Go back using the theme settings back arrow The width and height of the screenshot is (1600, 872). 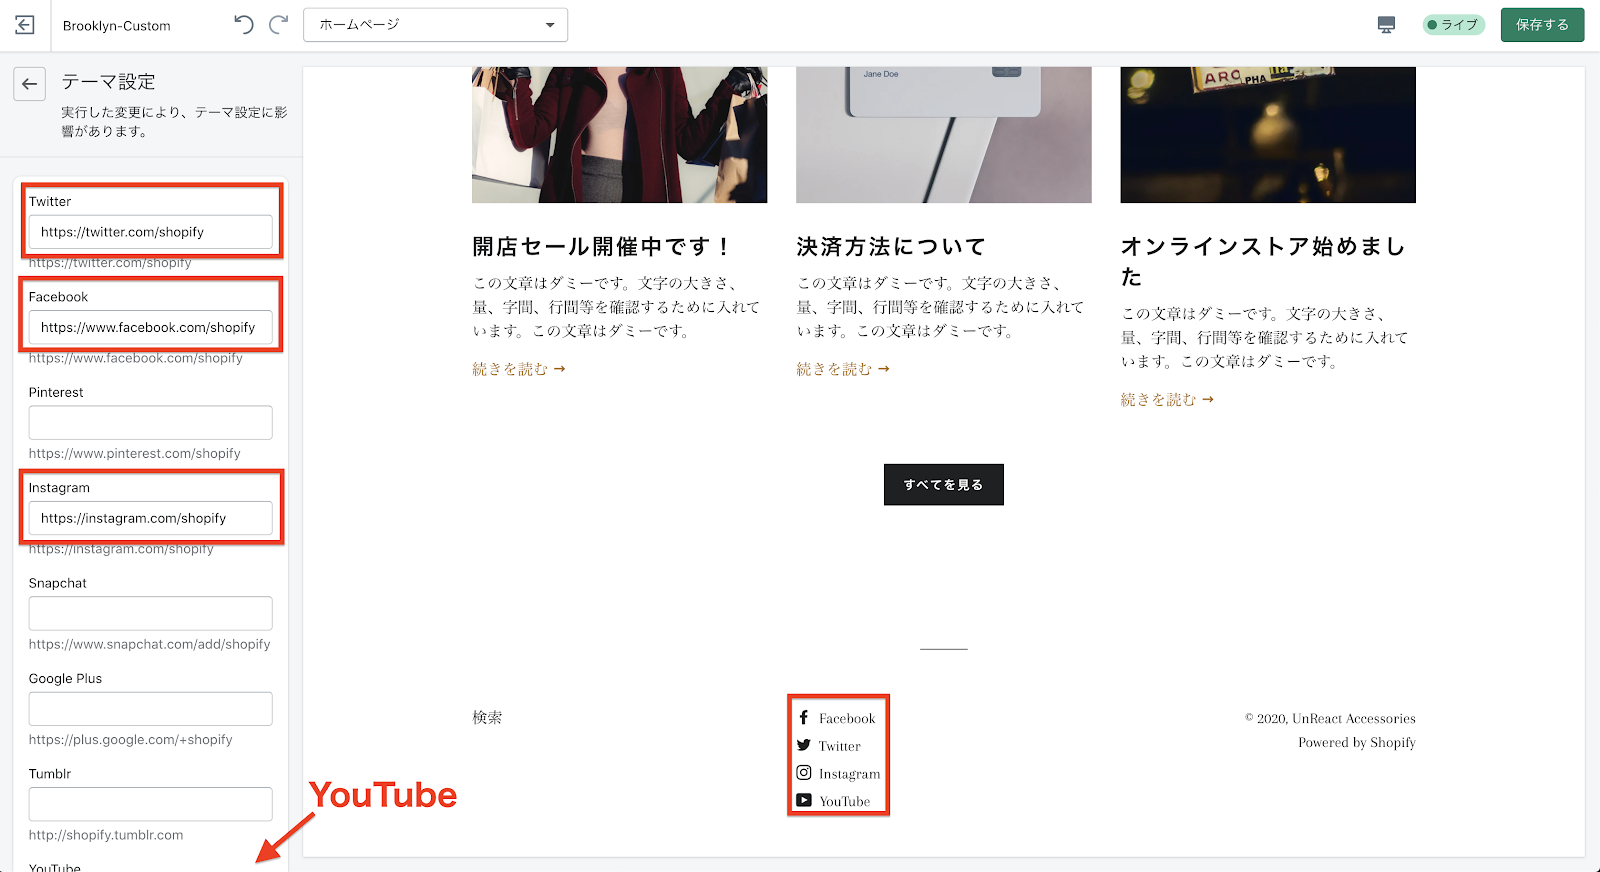tap(30, 84)
